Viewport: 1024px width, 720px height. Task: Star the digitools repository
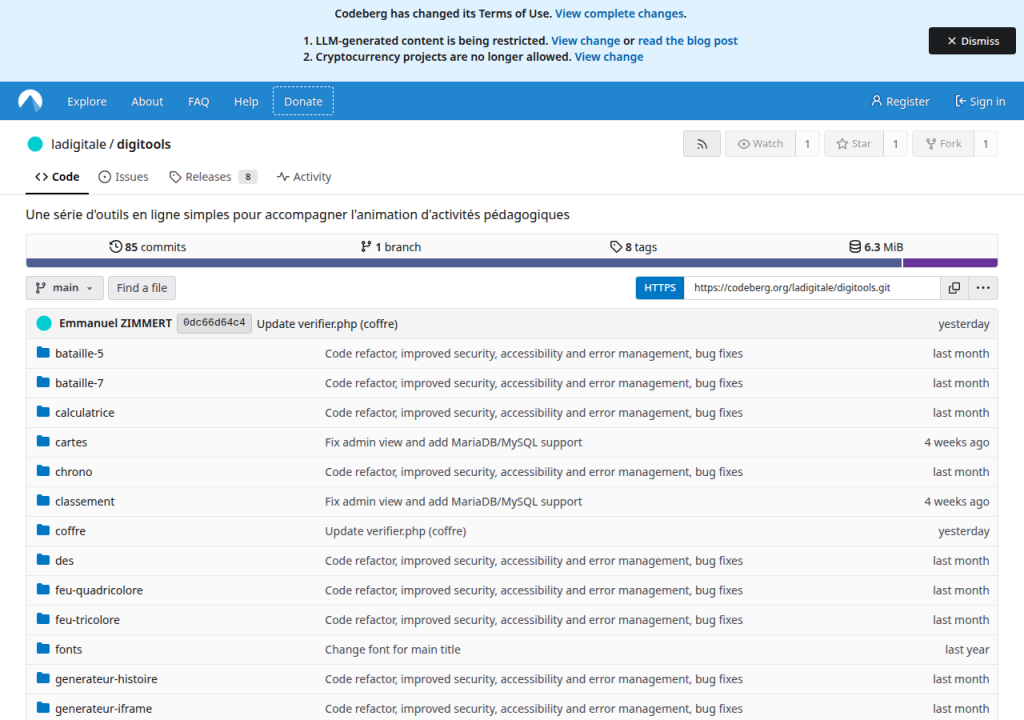[854, 144]
